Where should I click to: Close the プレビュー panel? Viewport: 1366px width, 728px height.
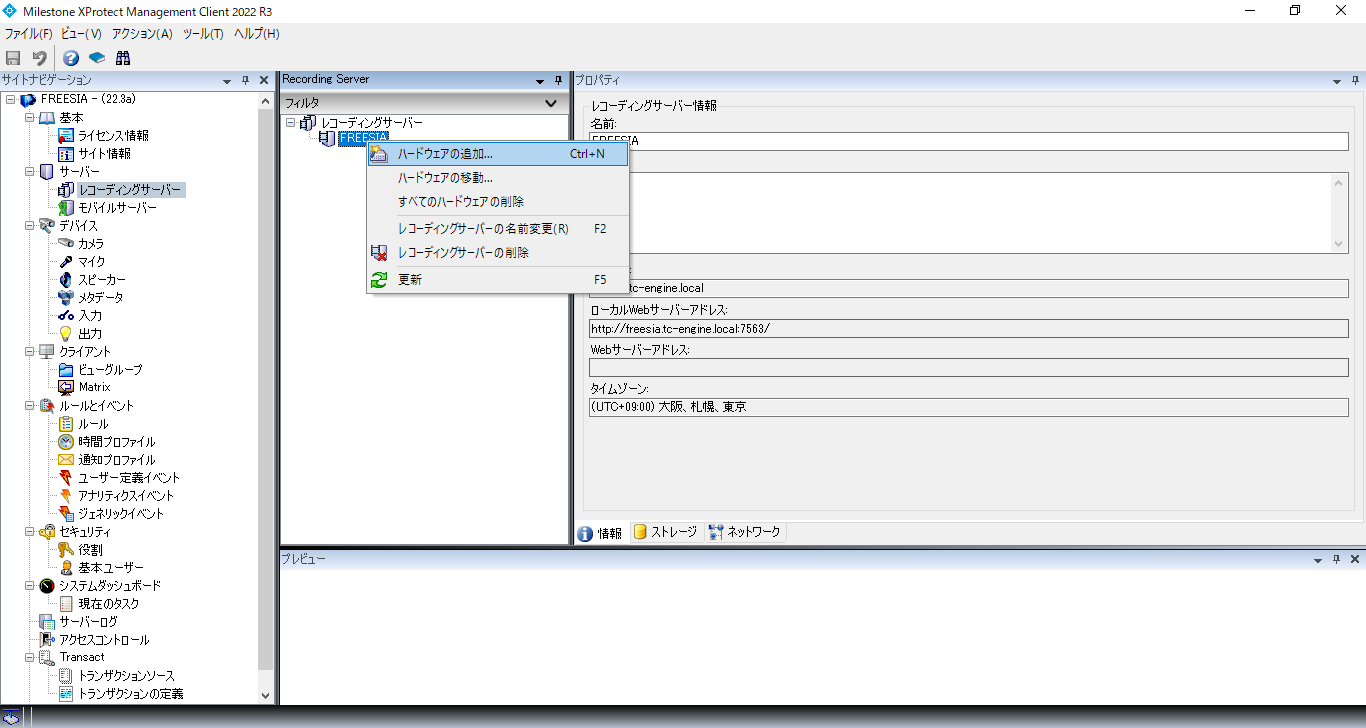(x=1355, y=559)
